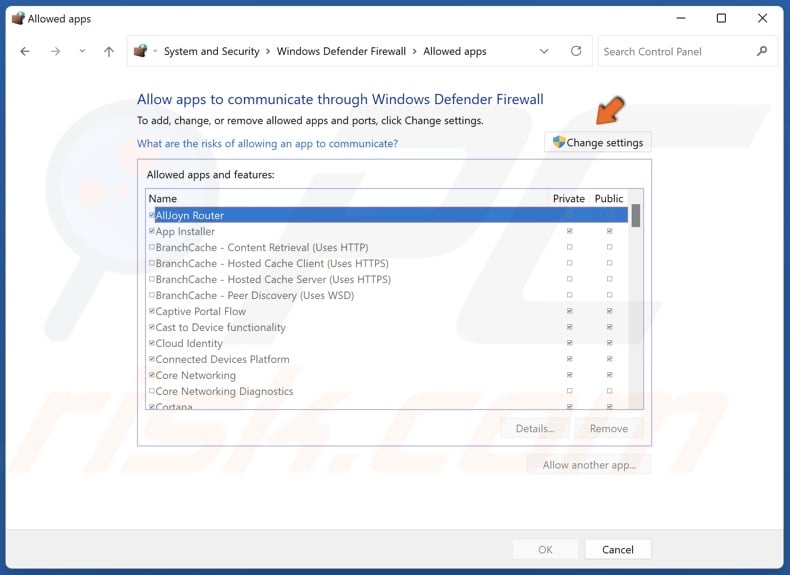This screenshot has height=575, width=790.
Task: Enable Core Networking Diagnostics name checkbox
Action: tap(152, 391)
